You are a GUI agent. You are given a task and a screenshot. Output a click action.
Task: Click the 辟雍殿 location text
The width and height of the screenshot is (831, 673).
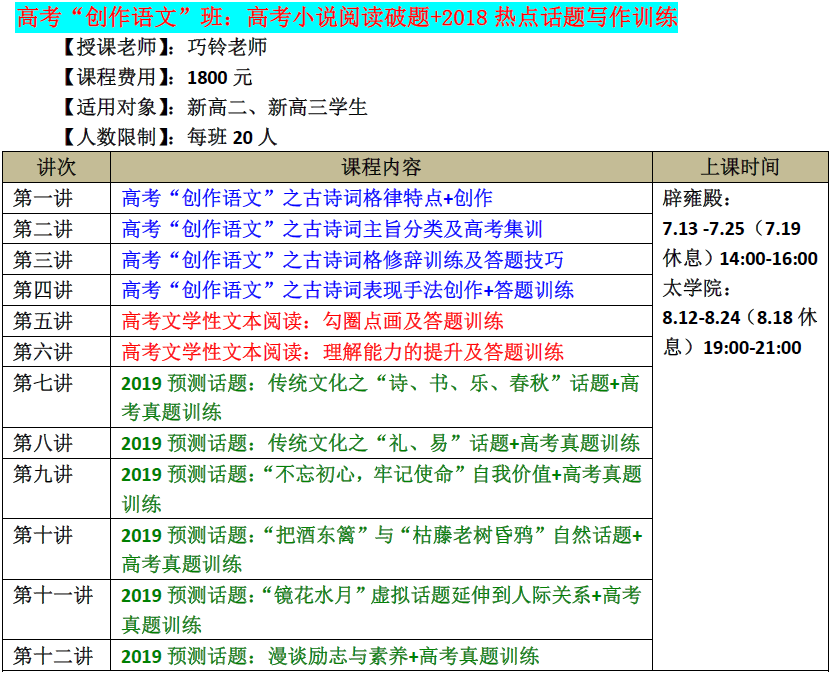697,198
